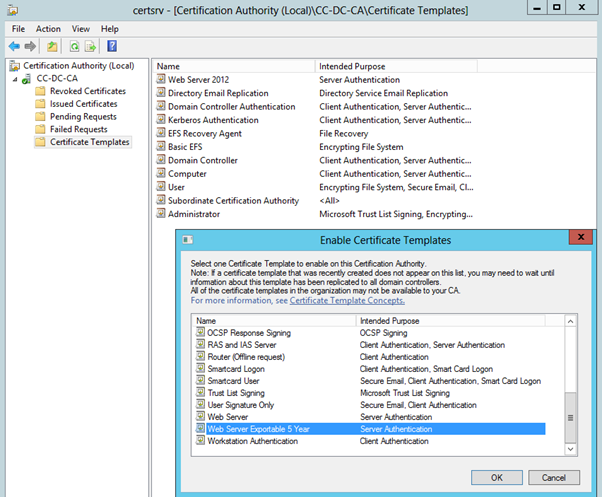Click the Export List toolbar icon
This screenshot has width=602, height=497.
click(x=90, y=46)
